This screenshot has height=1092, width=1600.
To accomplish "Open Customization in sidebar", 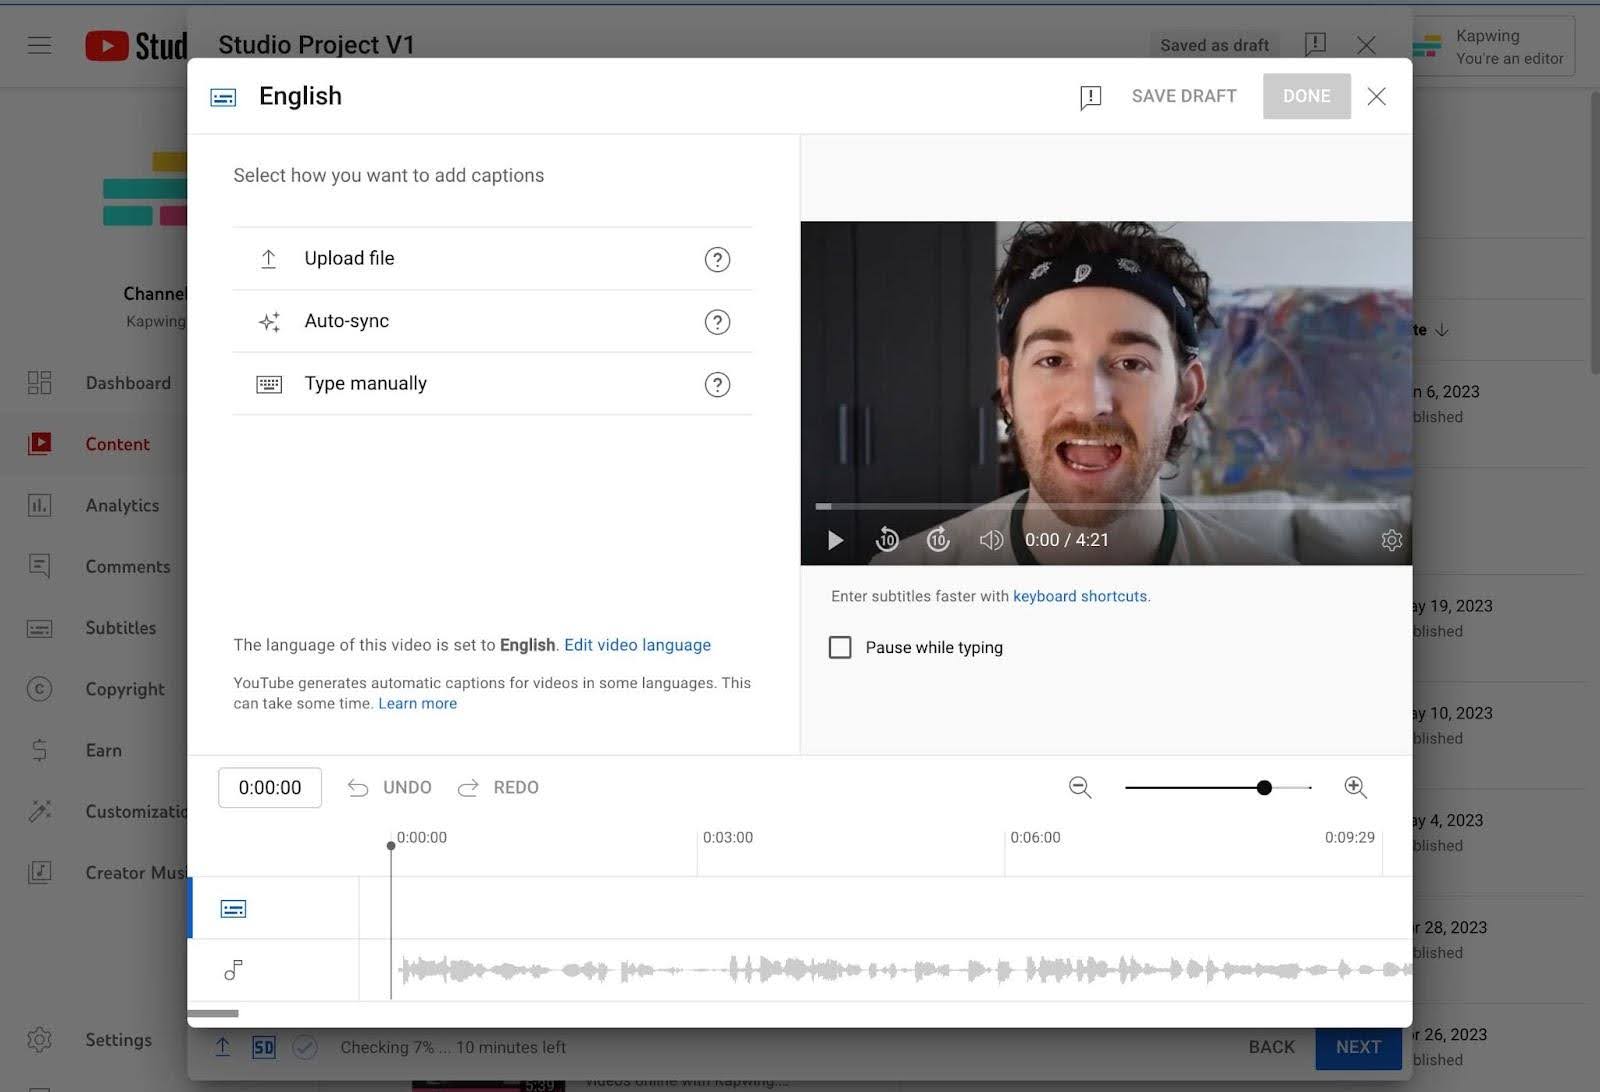I will point(136,811).
